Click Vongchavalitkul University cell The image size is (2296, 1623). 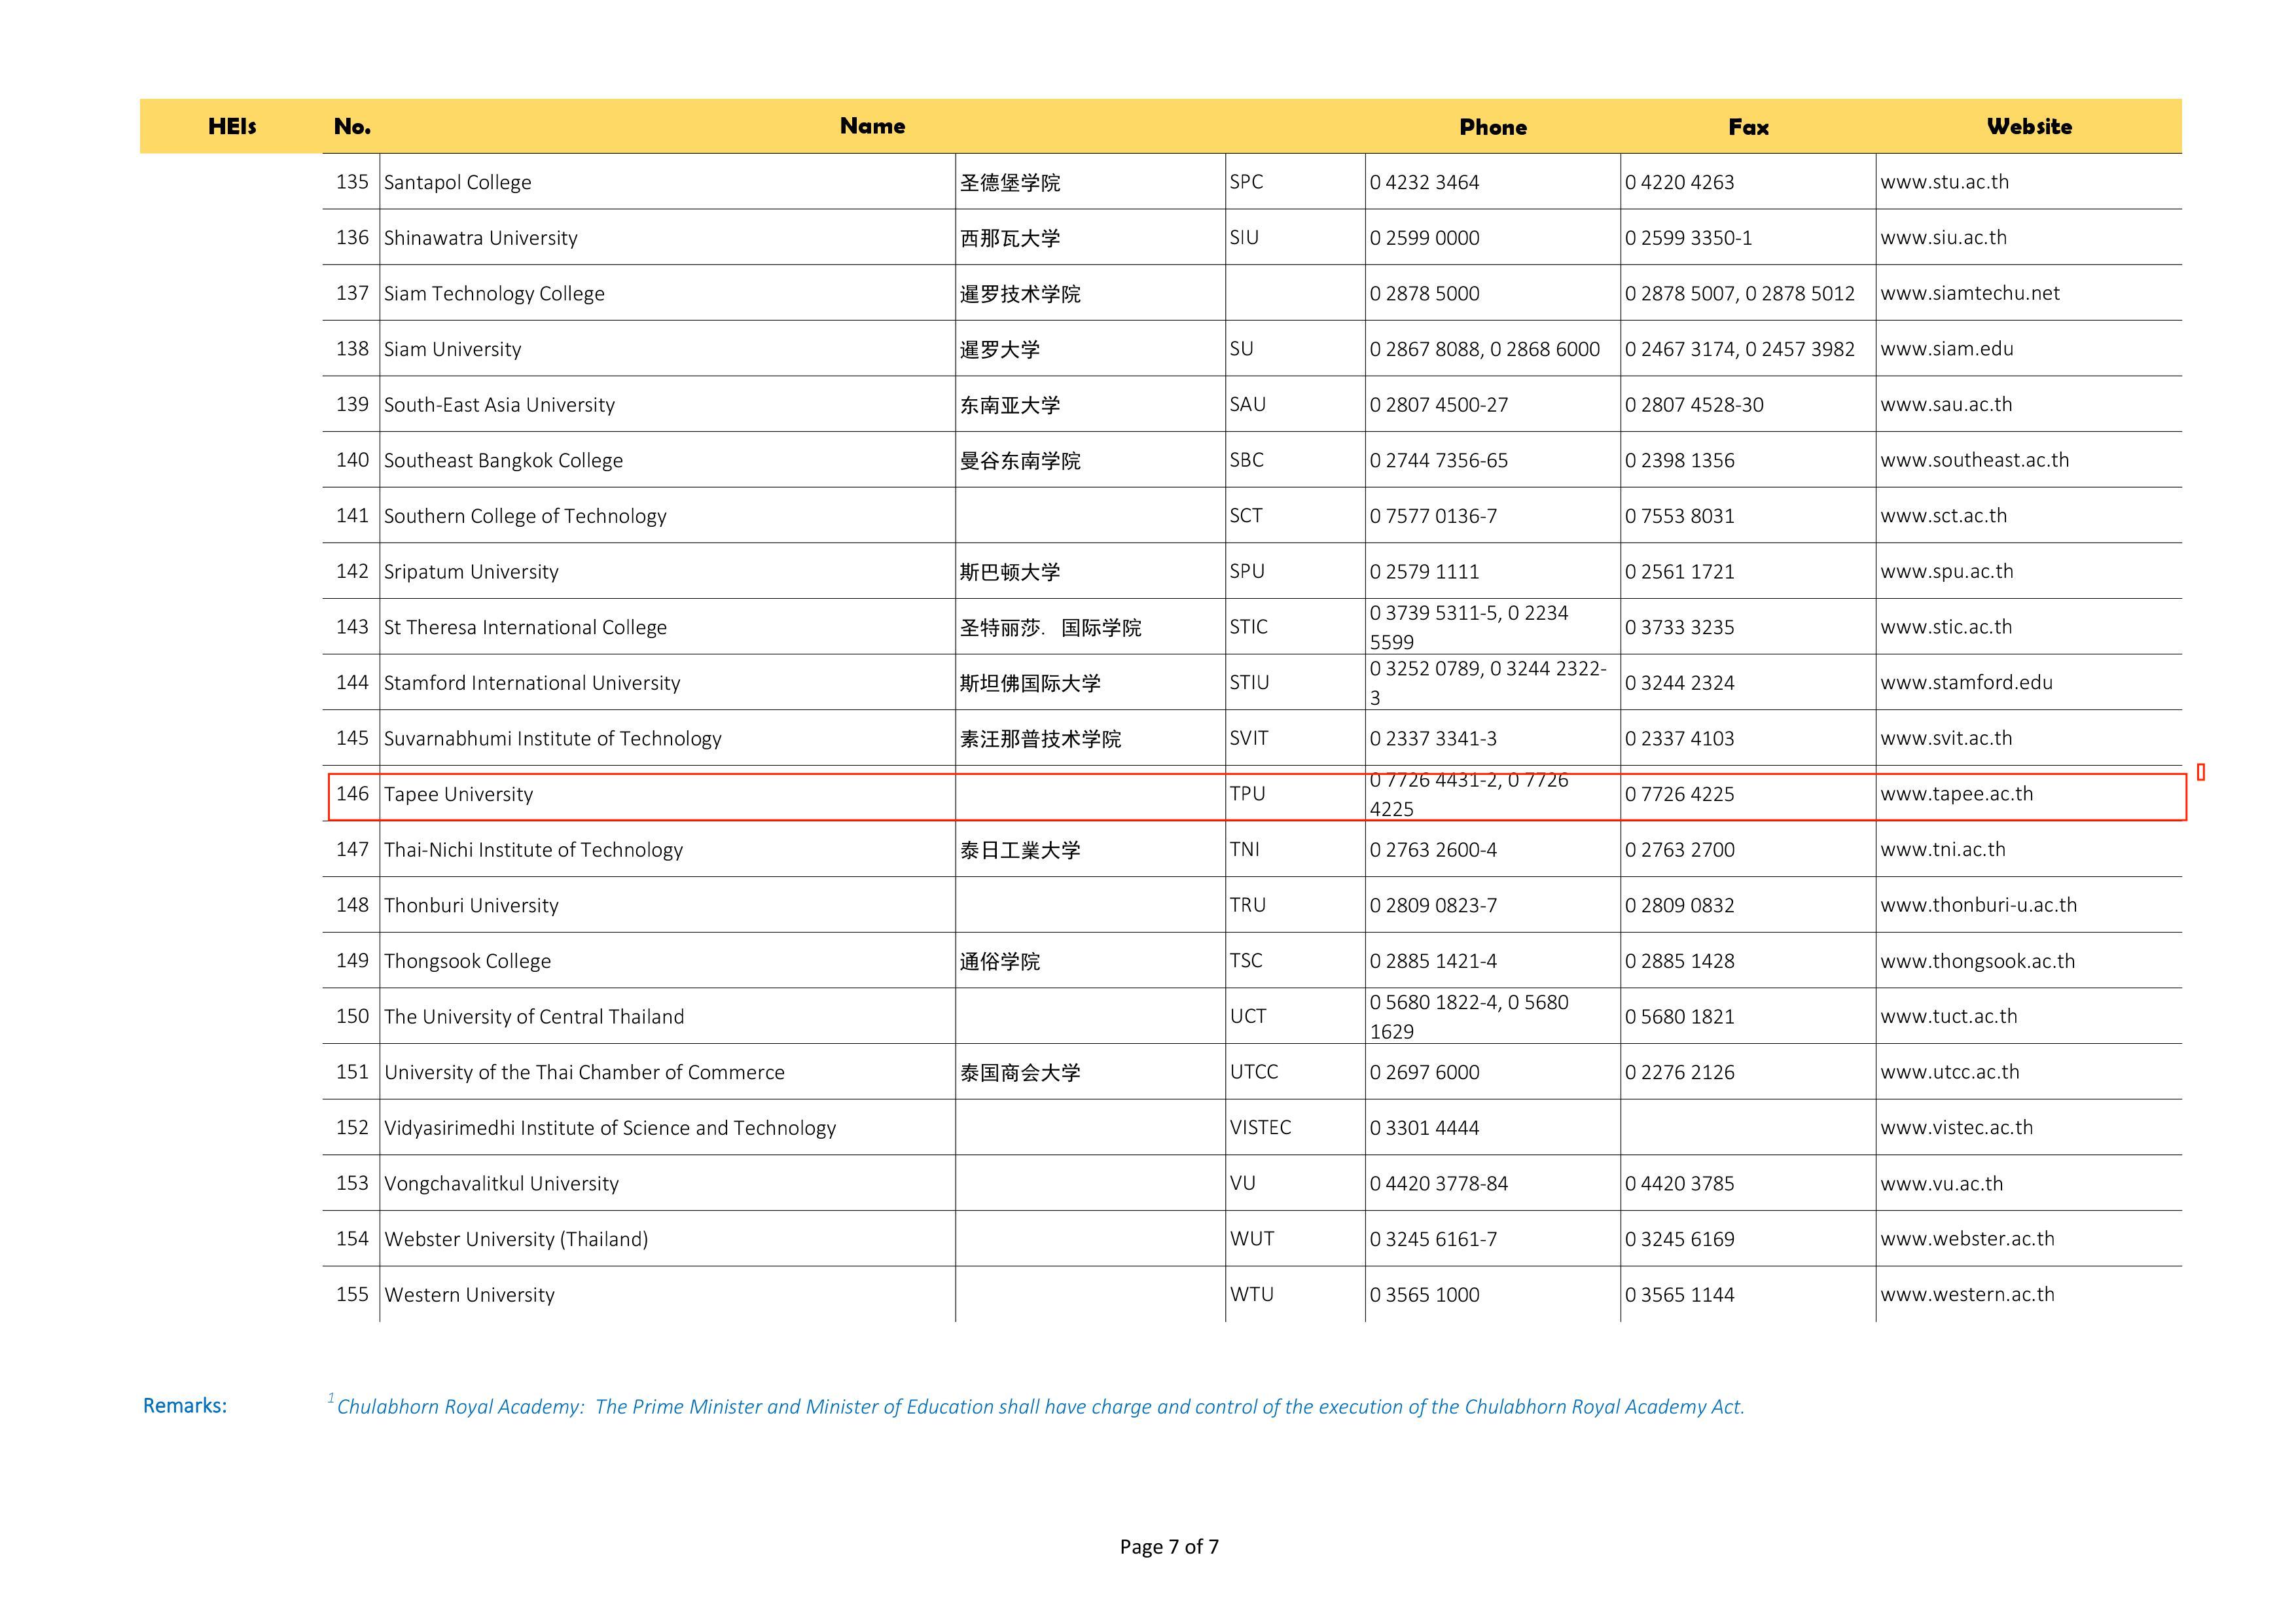(x=667, y=1183)
